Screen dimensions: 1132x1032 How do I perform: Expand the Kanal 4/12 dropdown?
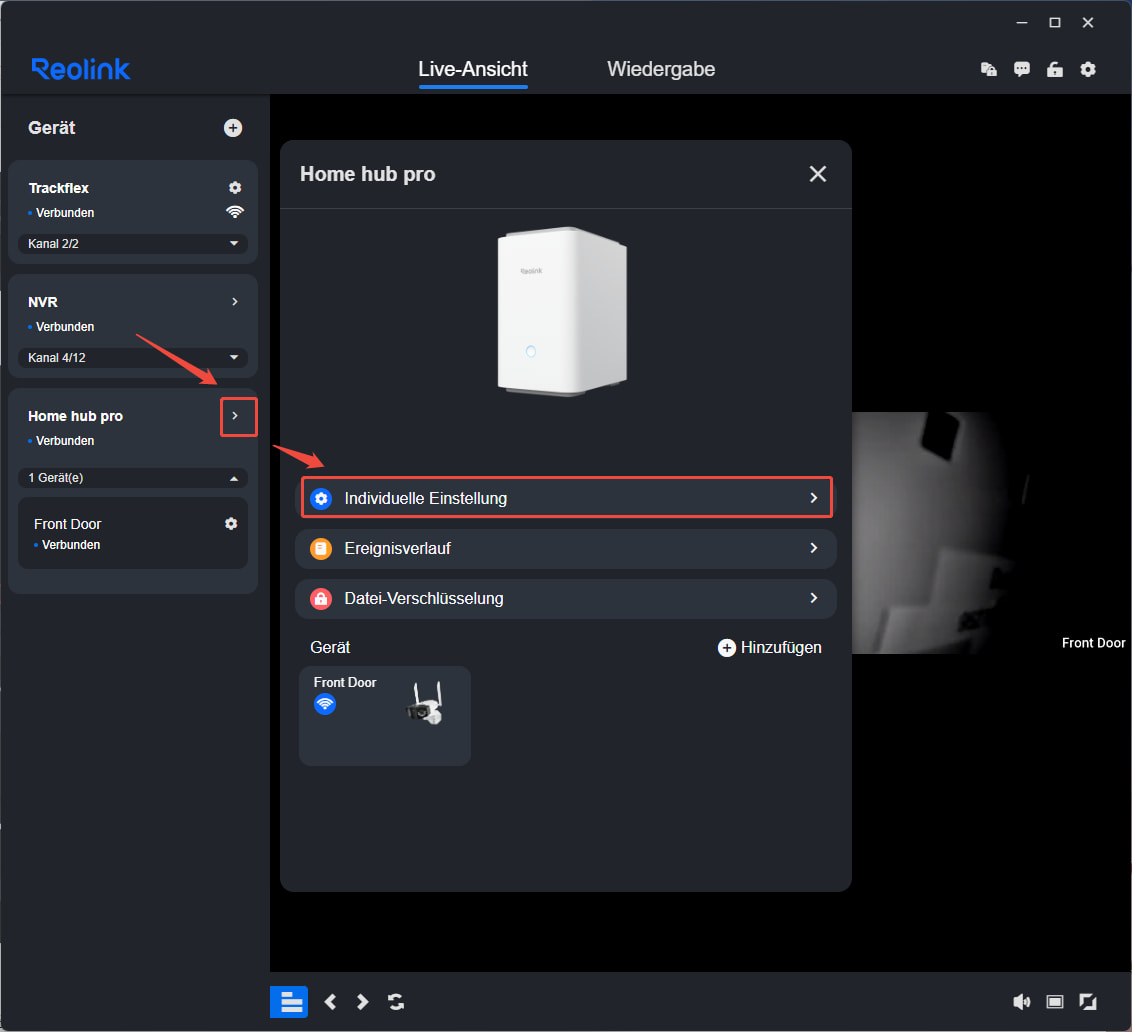point(133,357)
